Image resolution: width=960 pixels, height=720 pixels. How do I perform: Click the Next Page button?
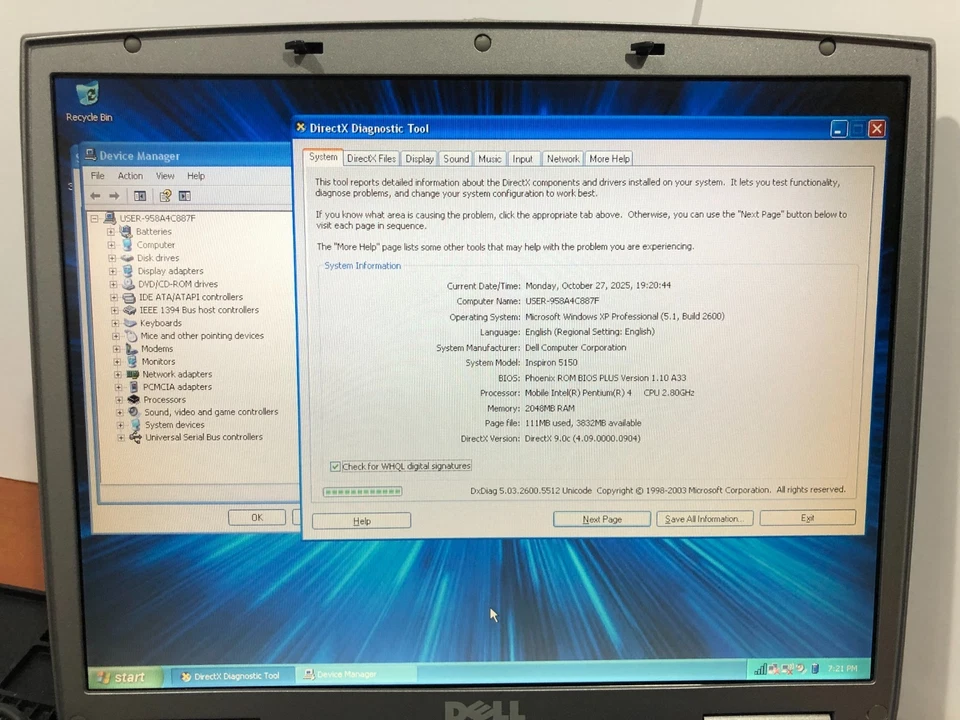pyautogui.click(x=601, y=518)
